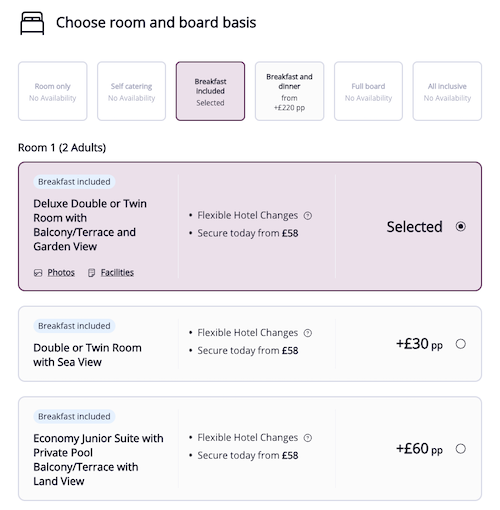Open info icon for Junior Suite's Flexible Hotel Changes

(308, 438)
